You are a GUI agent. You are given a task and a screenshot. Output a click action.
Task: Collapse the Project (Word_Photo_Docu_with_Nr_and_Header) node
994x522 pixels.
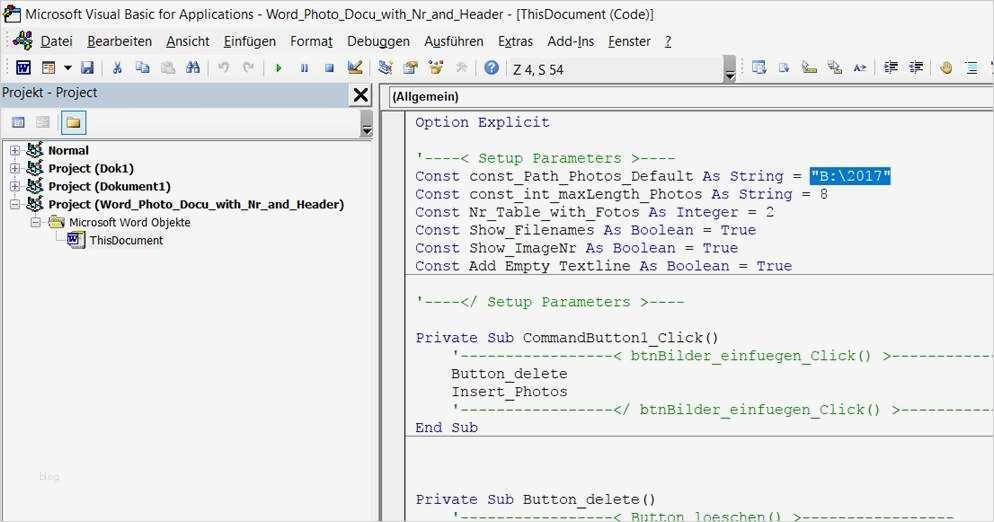15,204
